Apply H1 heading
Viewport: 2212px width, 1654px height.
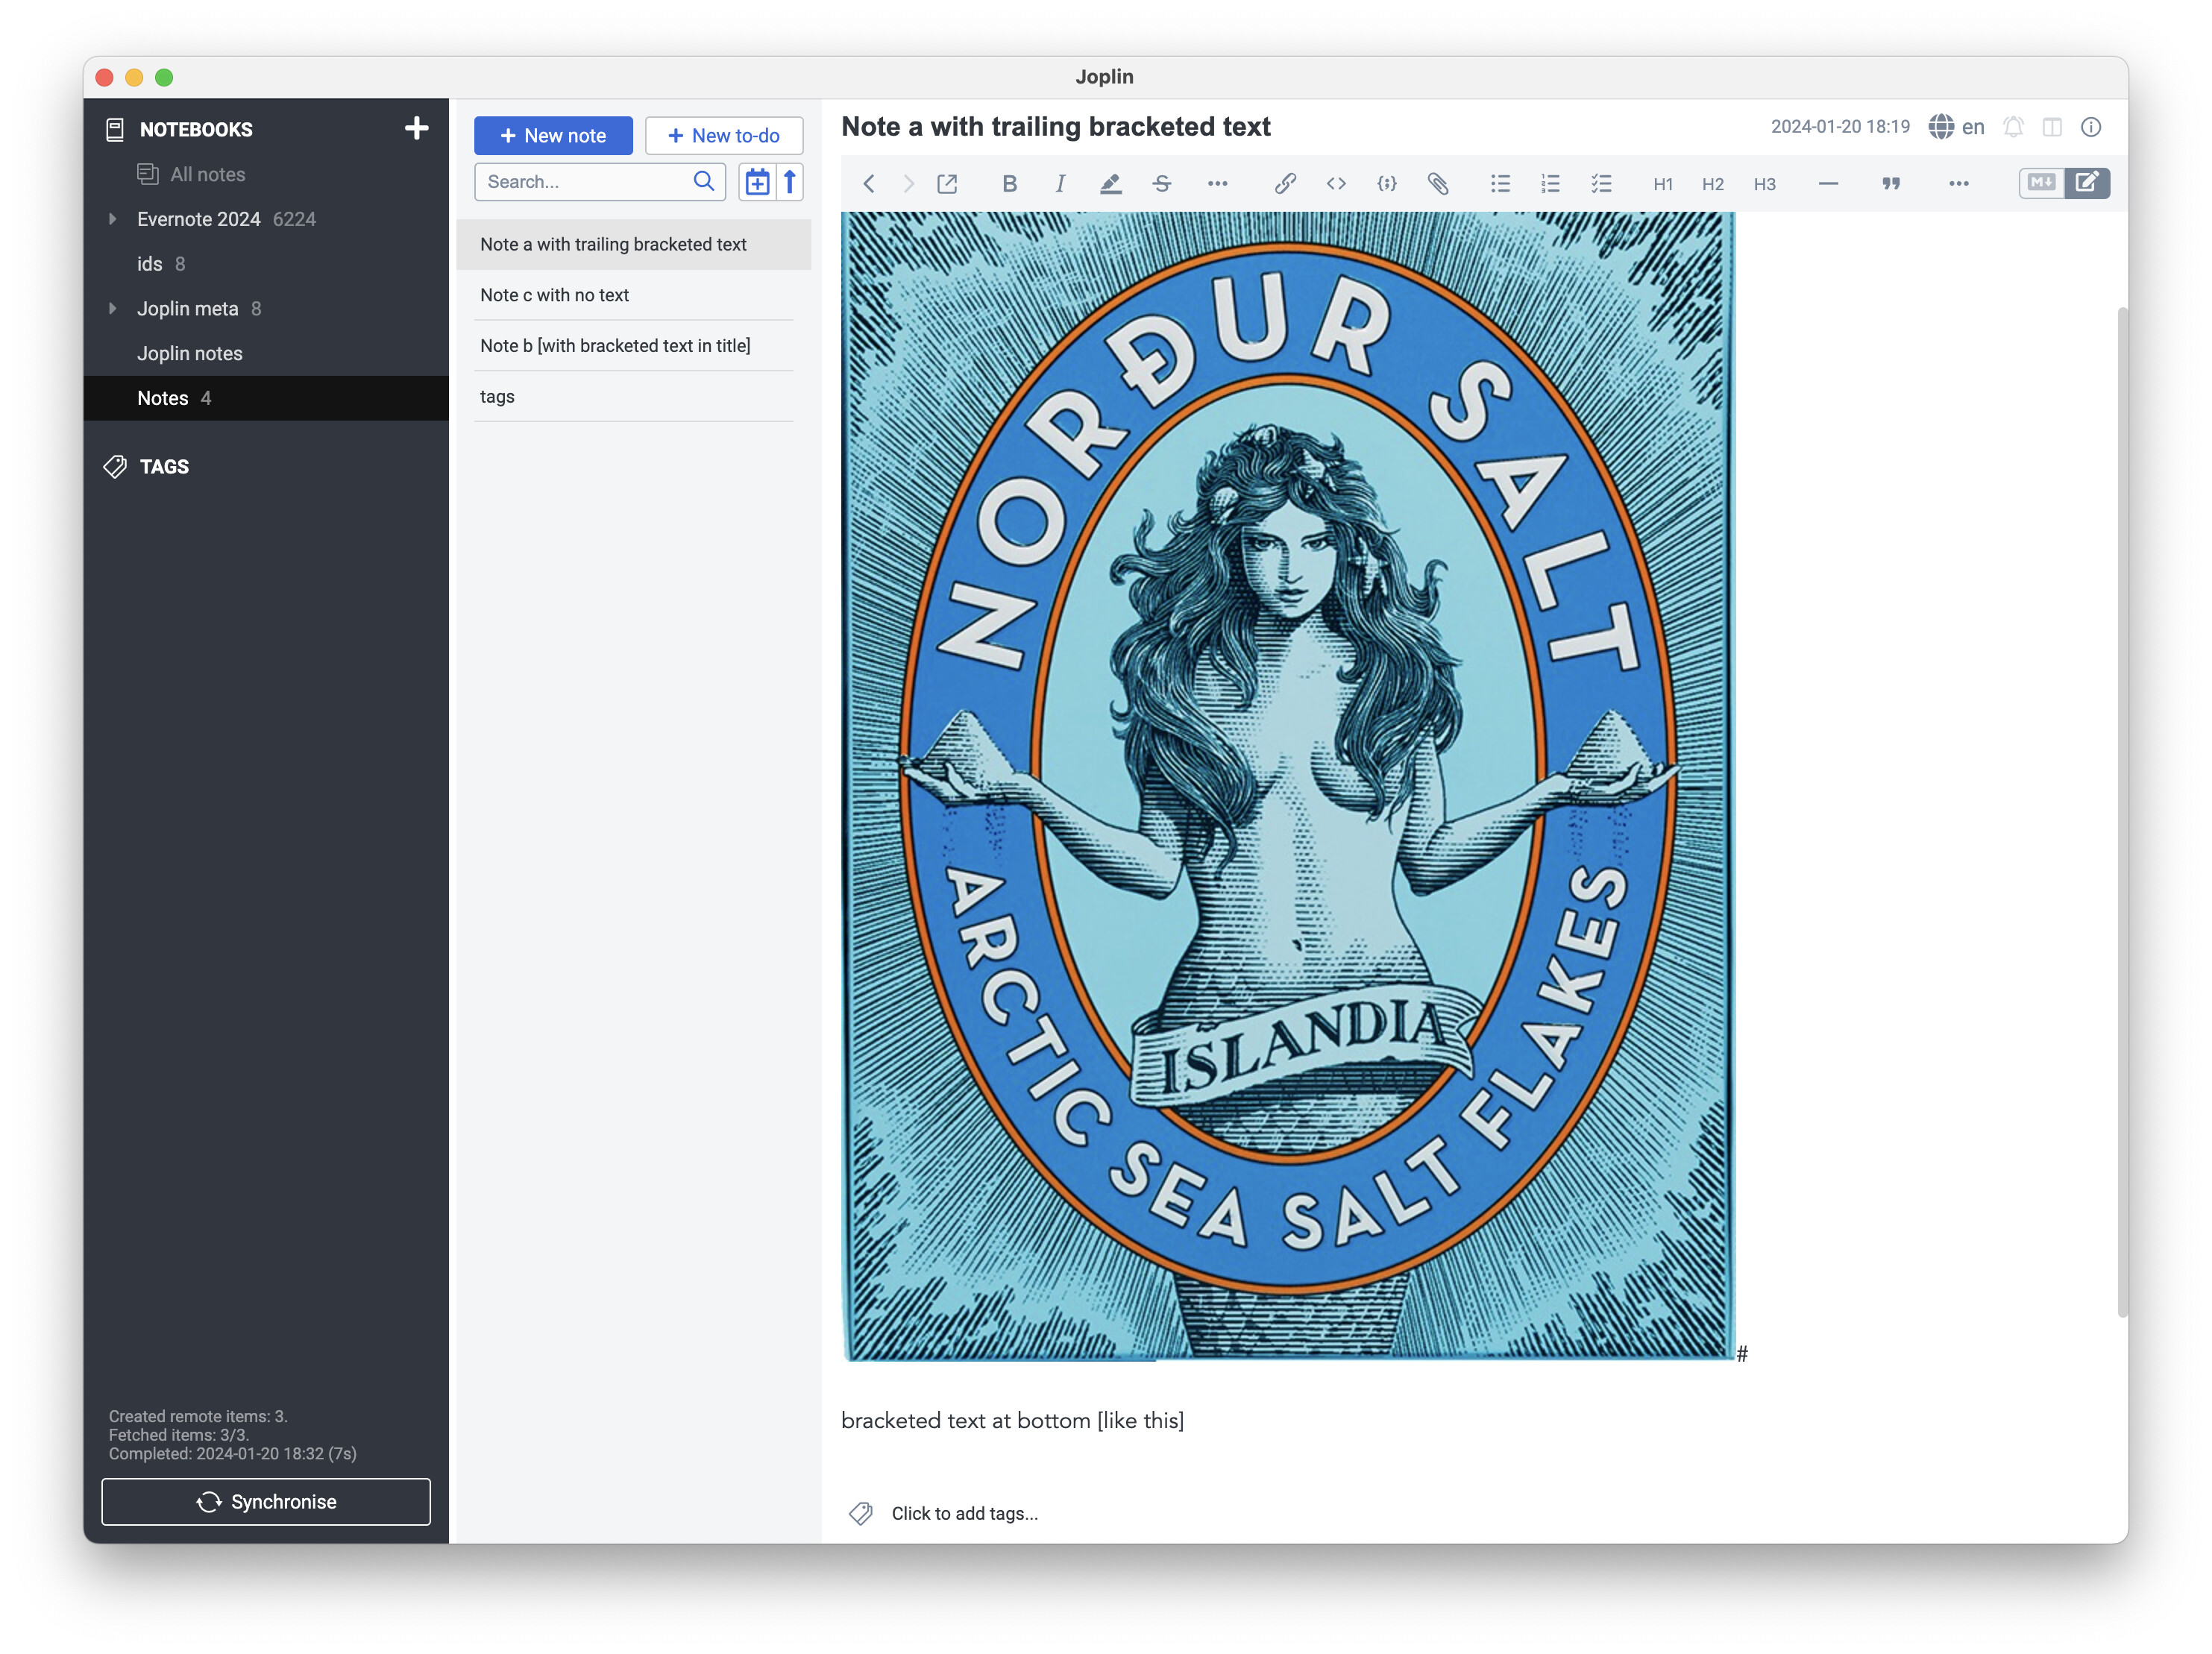[1663, 184]
